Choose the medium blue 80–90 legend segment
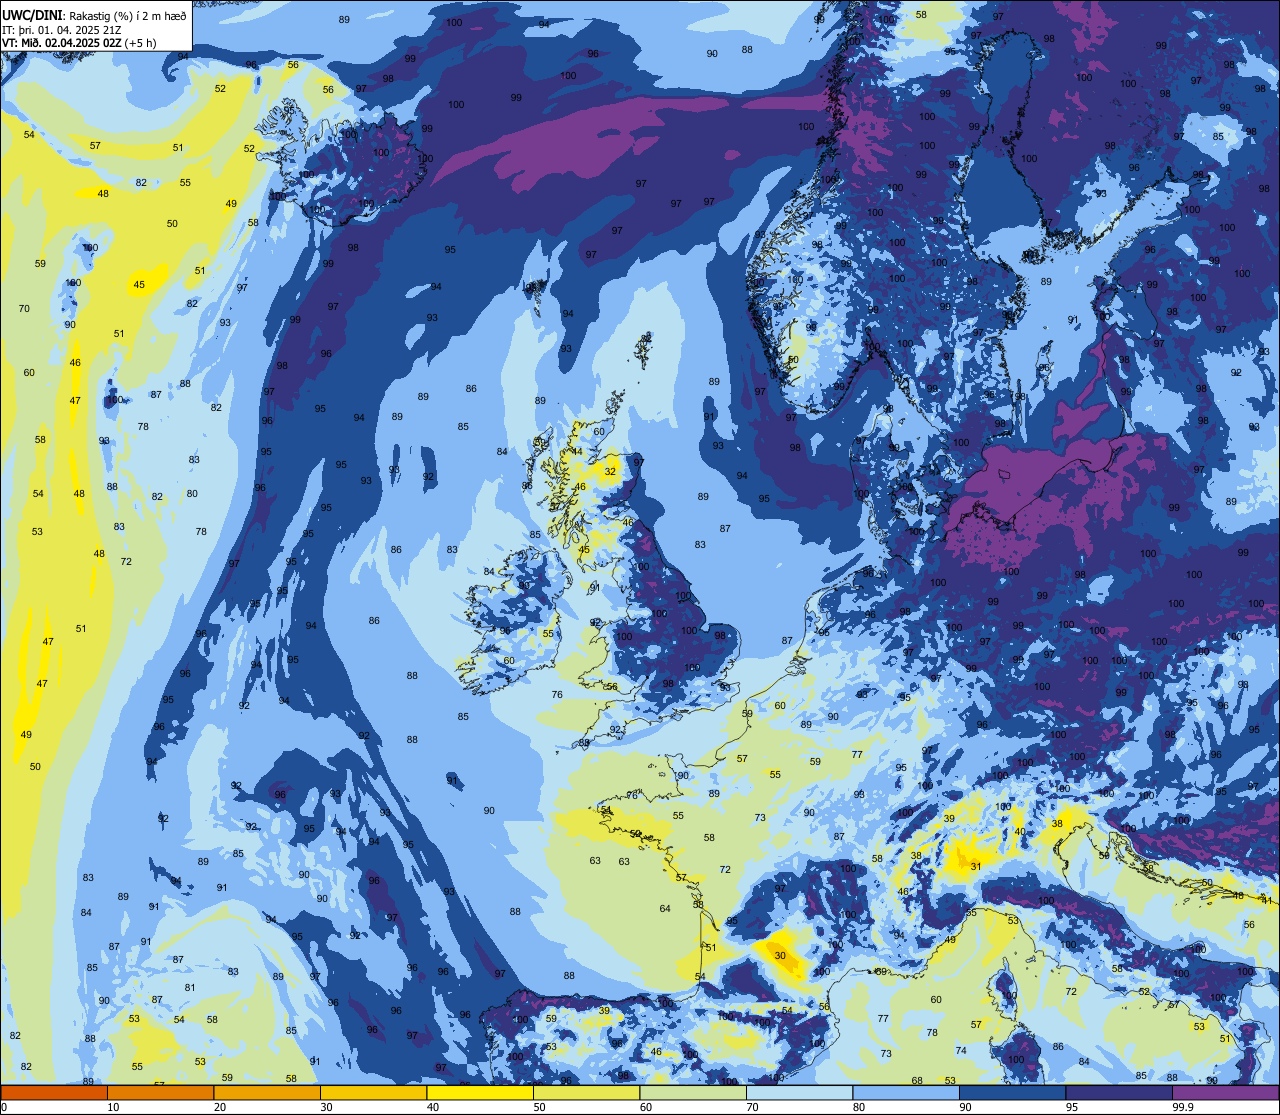This screenshot has height=1115, width=1280. coord(906,1092)
